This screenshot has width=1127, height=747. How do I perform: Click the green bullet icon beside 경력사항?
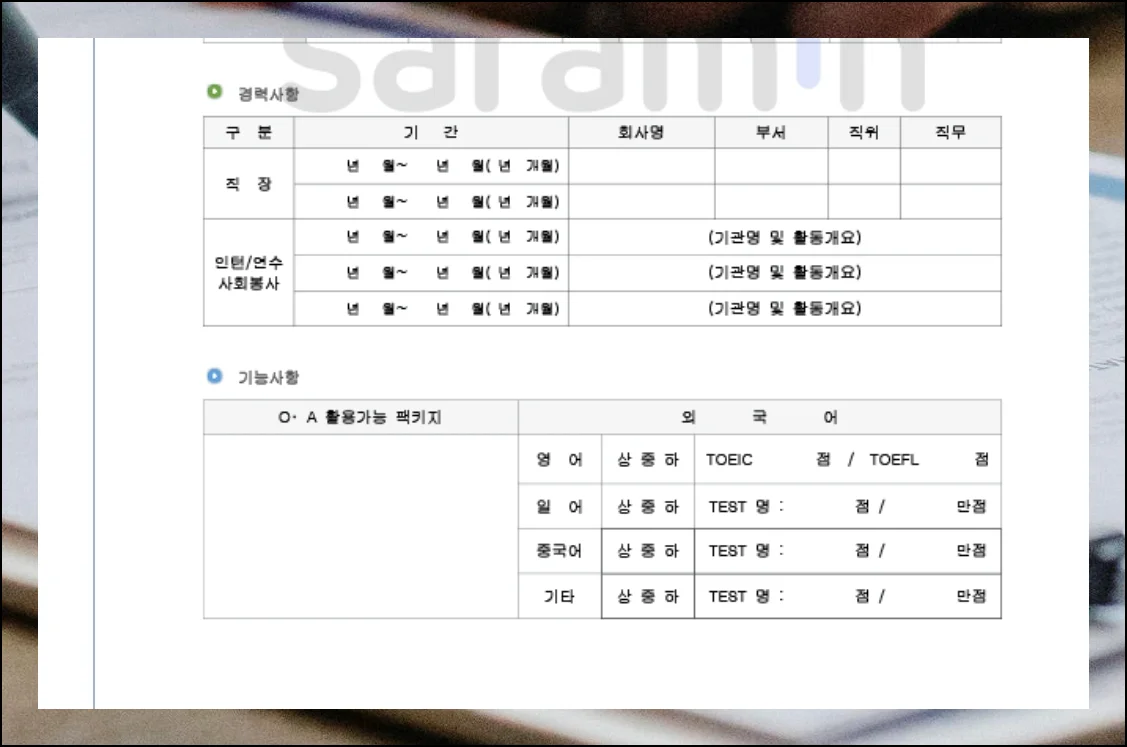(214, 92)
